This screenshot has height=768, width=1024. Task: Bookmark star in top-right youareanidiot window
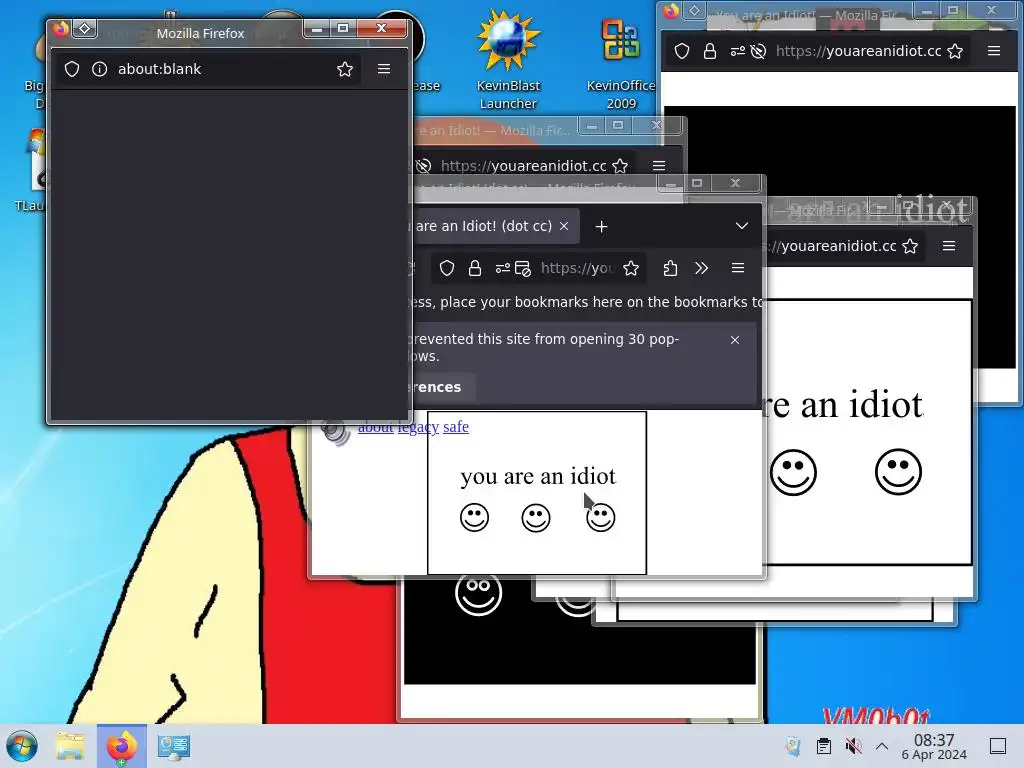point(955,51)
